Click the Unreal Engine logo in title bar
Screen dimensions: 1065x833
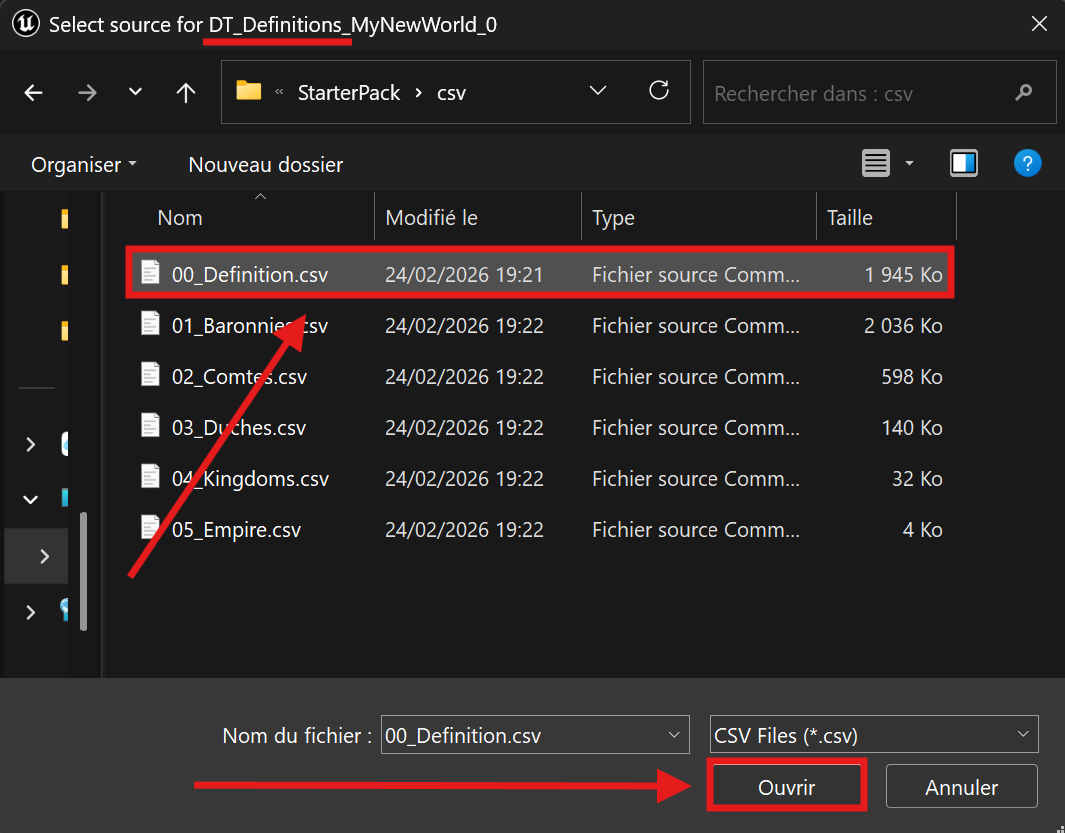[x=25, y=24]
